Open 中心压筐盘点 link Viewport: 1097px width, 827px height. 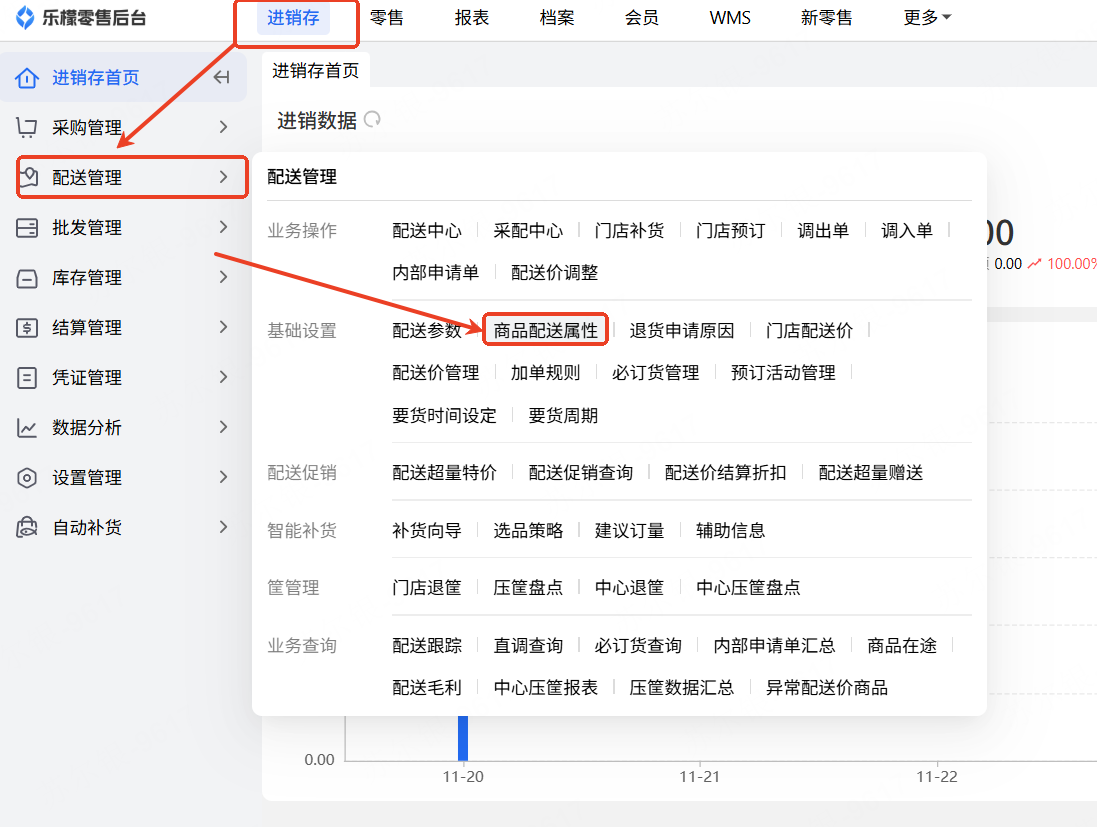point(748,587)
